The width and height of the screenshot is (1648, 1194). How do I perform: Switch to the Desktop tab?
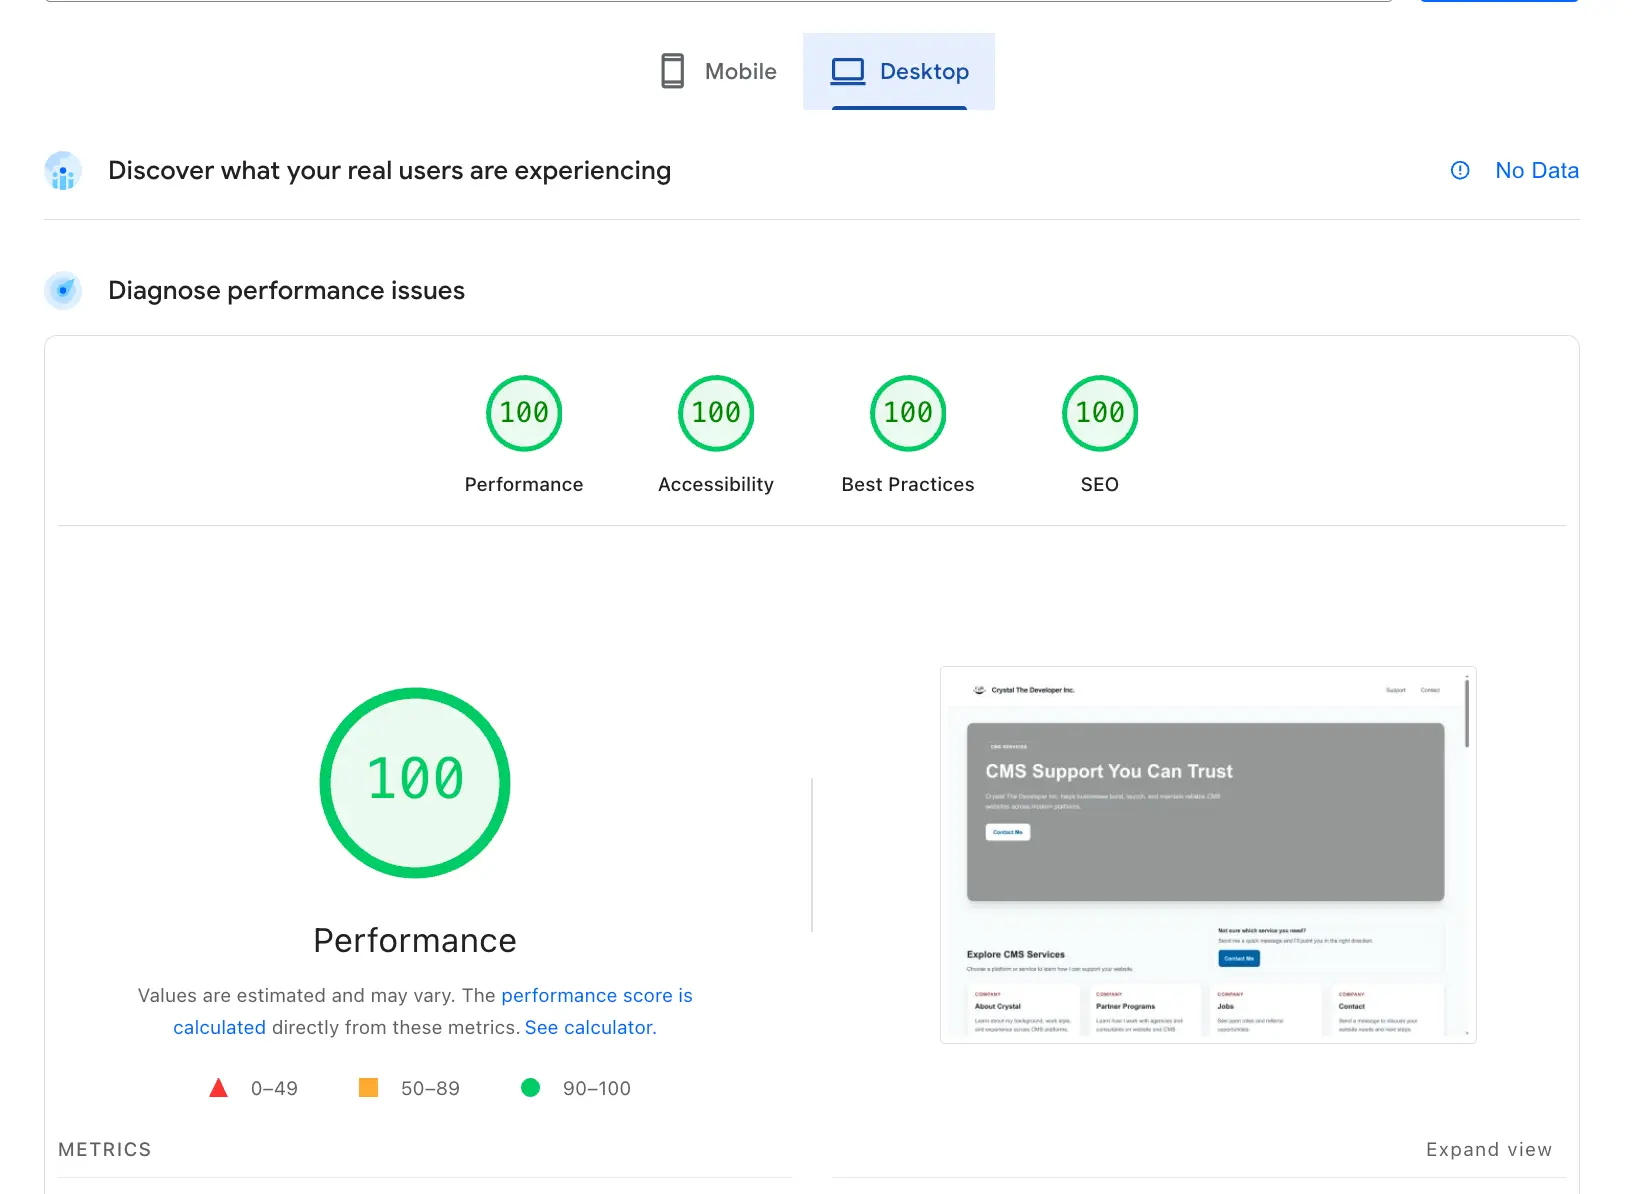899,70
